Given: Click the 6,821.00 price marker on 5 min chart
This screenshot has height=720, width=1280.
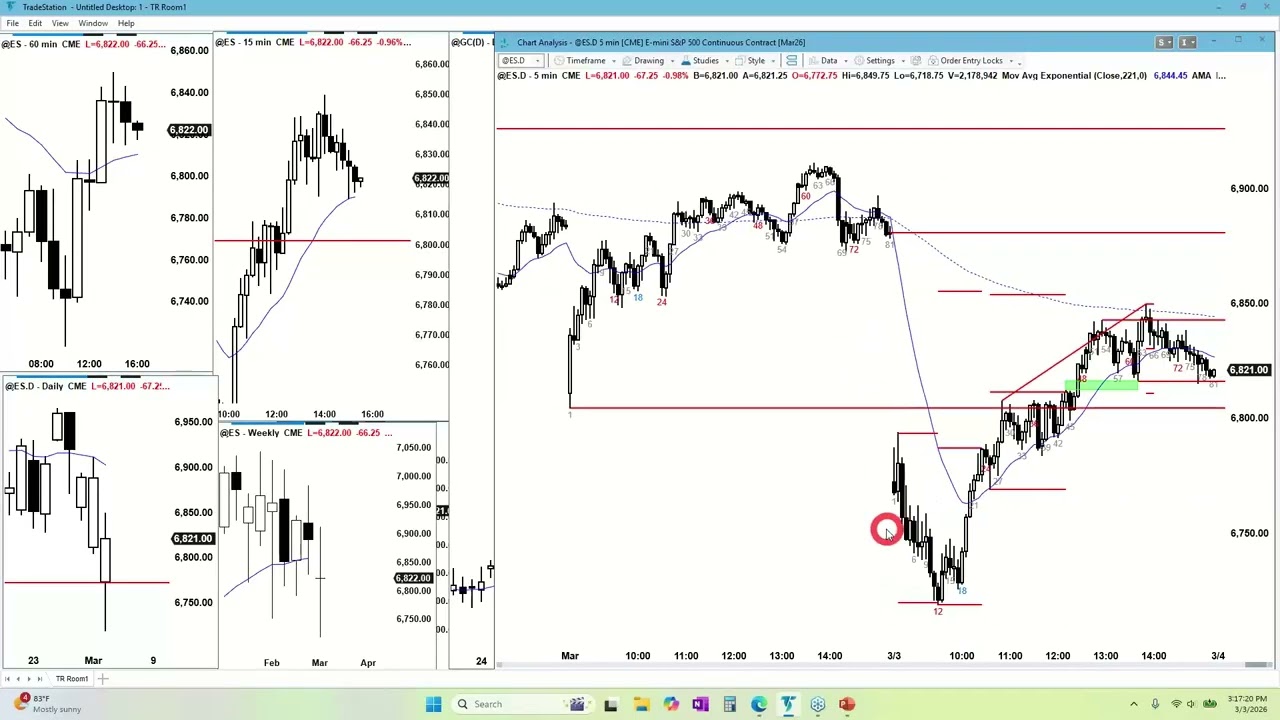Looking at the screenshot, I should pos(1249,370).
